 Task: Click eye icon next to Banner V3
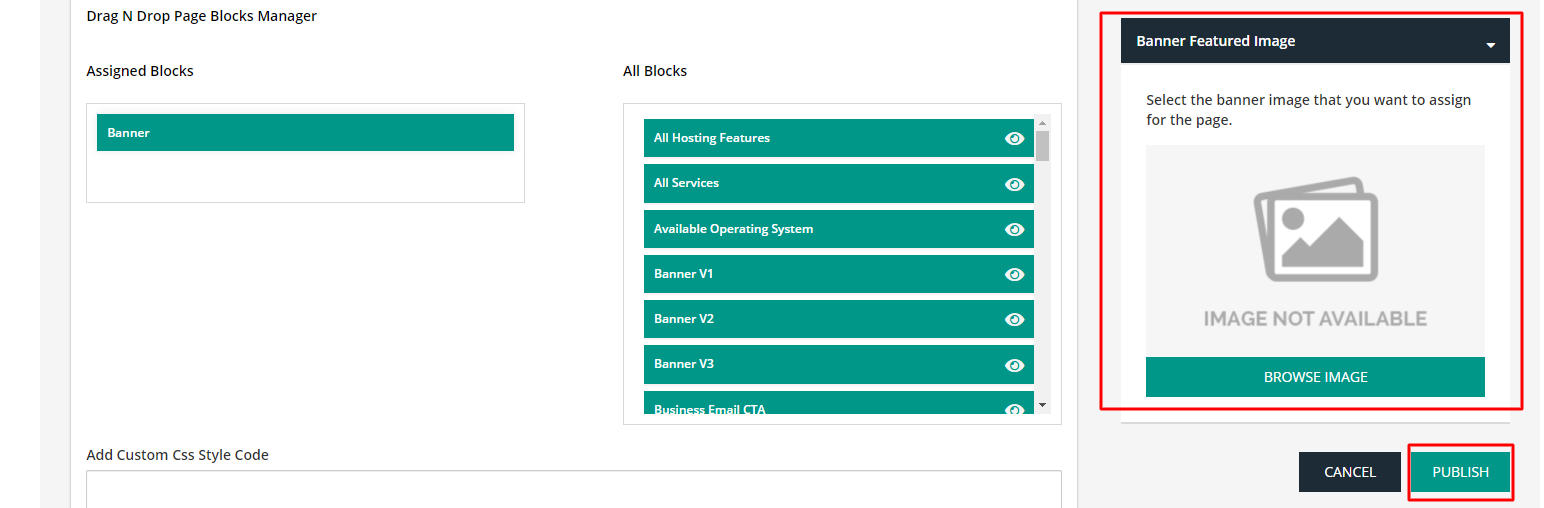tap(1014, 365)
